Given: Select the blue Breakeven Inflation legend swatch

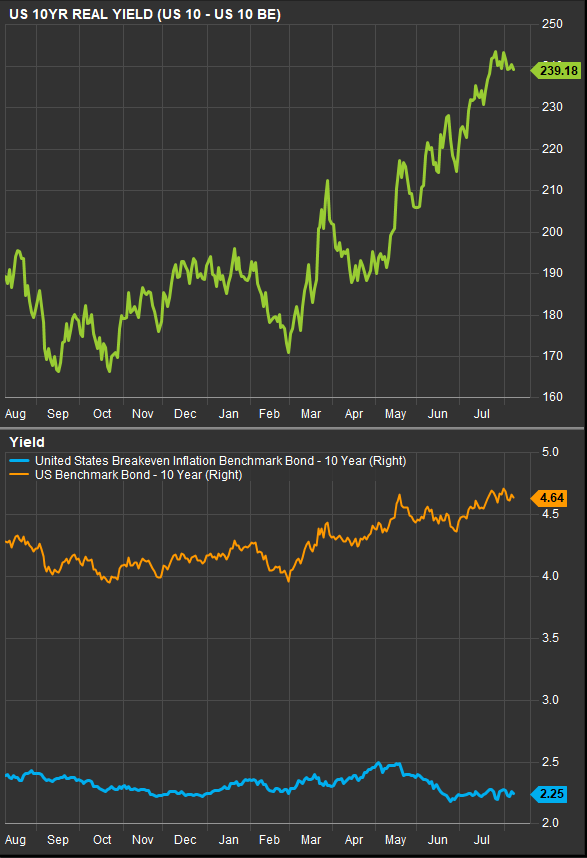Looking at the screenshot, I should click(x=20, y=461).
